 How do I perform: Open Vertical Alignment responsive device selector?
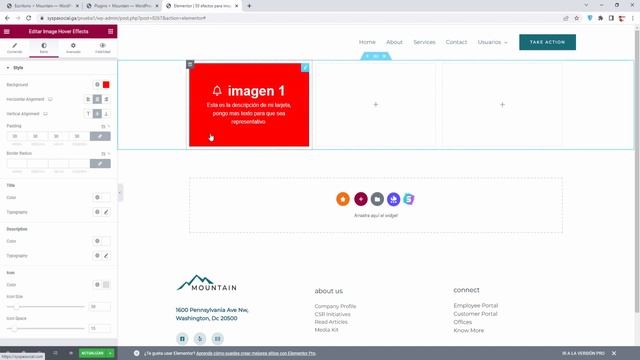click(x=45, y=114)
